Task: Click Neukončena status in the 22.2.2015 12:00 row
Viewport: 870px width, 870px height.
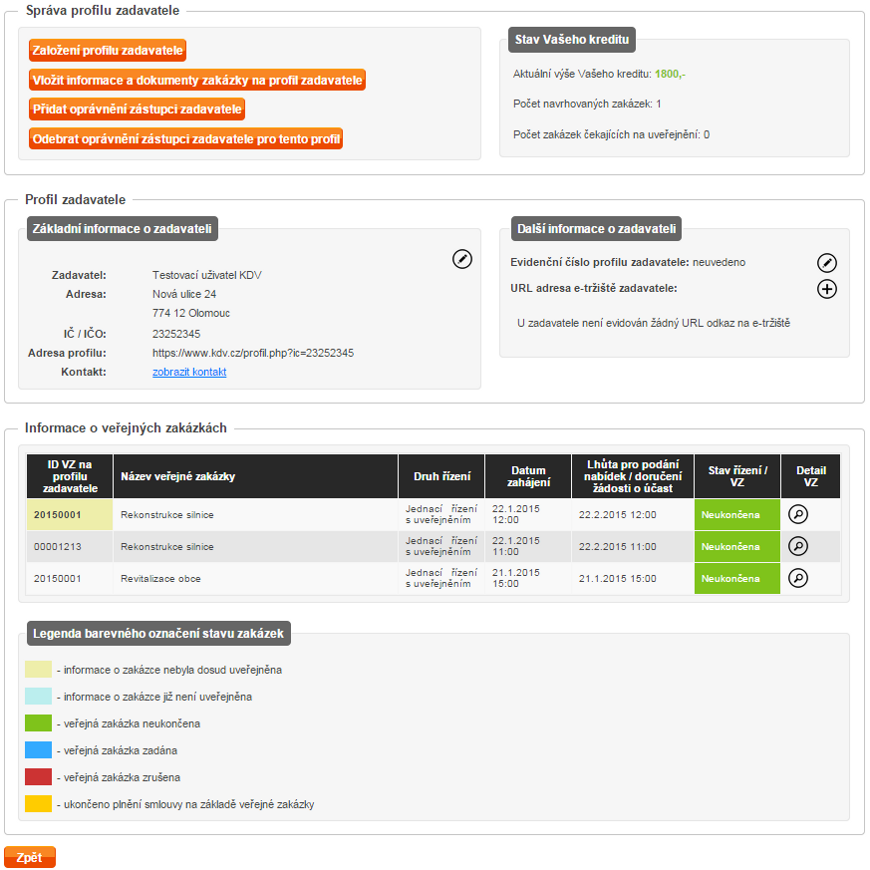Action: pyautogui.click(x=737, y=514)
